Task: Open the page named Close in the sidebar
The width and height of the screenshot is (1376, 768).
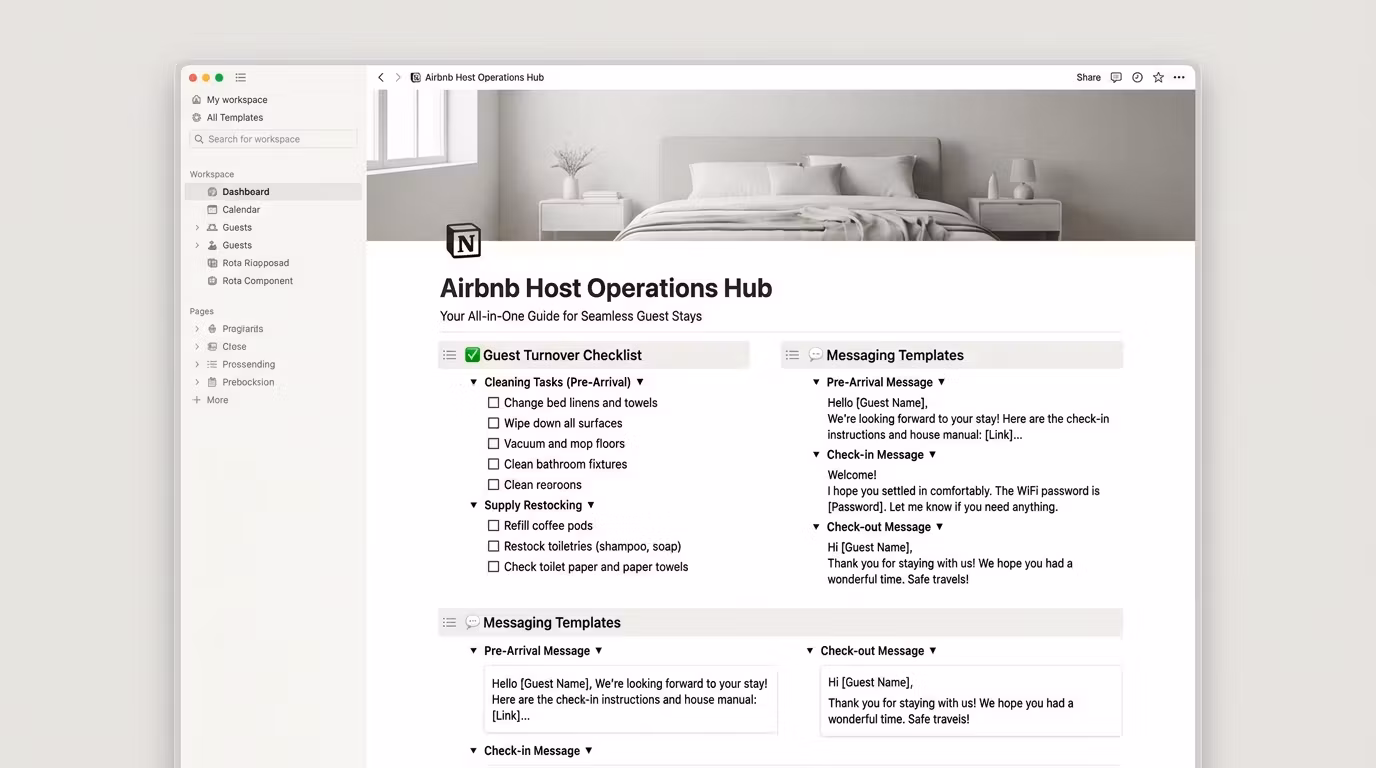Action: (x=234, y=347)
